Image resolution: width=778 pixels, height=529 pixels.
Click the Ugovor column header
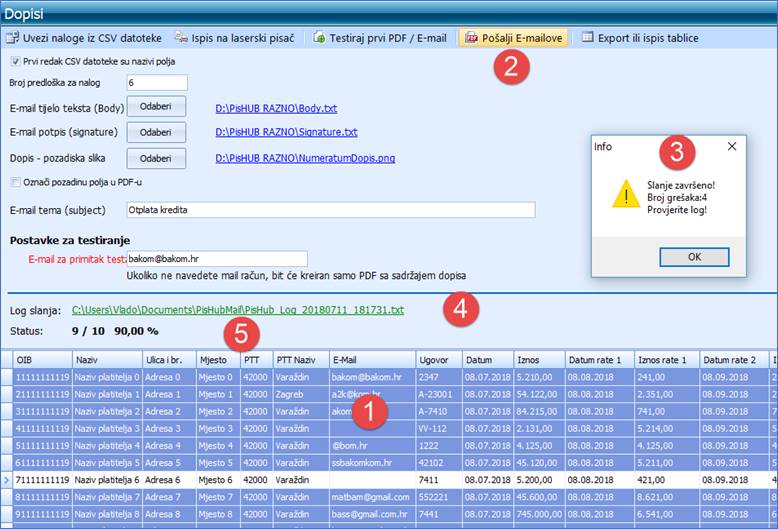(439, 360)
